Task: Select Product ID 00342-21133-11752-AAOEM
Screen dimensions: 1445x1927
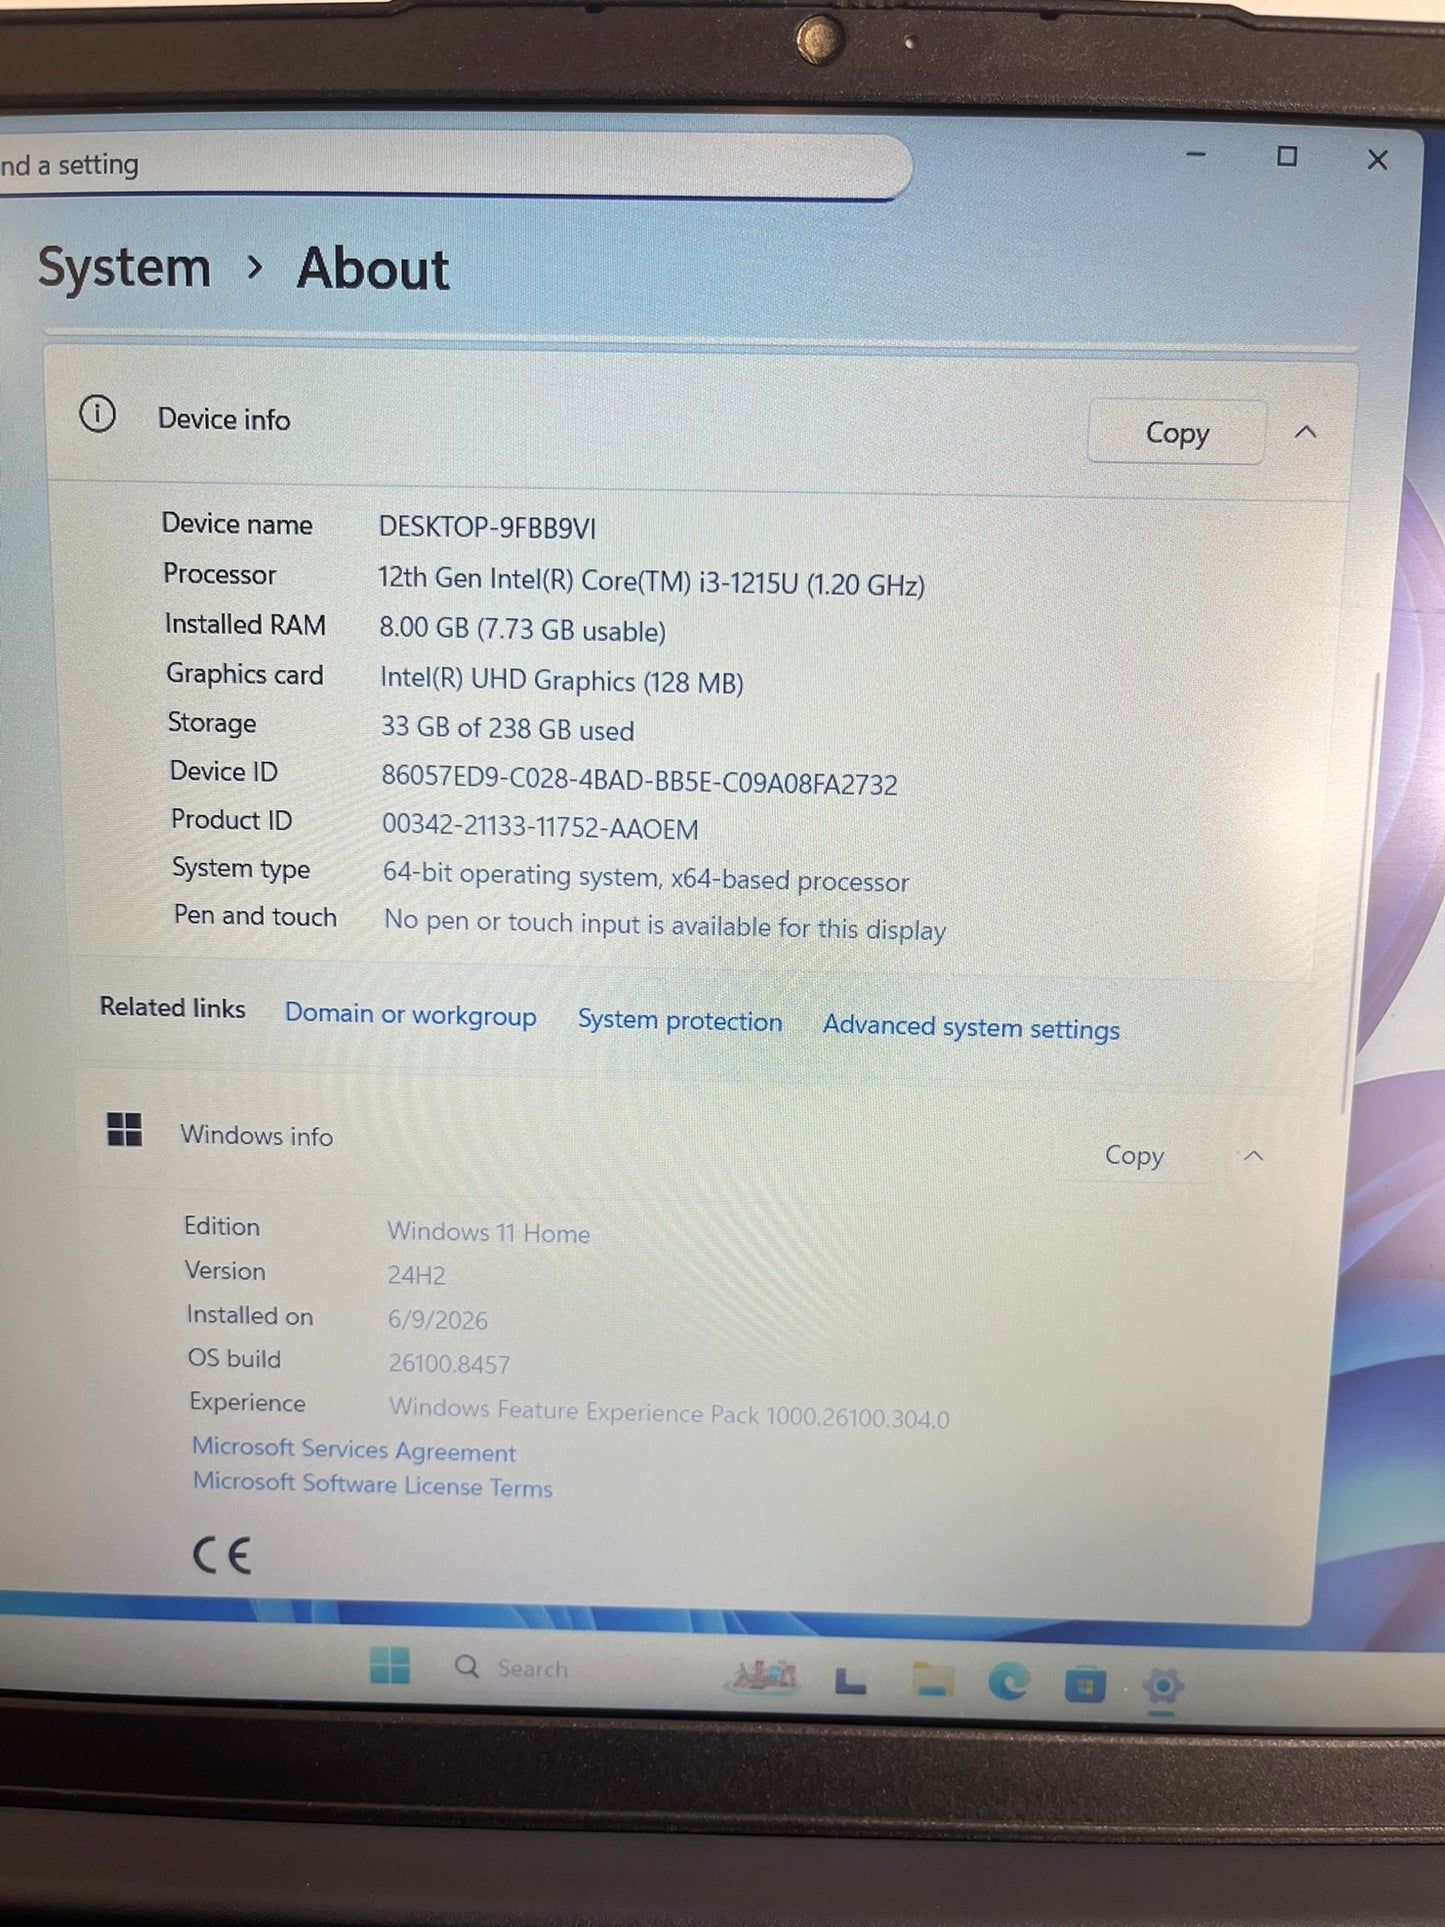Action: coord(540,826)
